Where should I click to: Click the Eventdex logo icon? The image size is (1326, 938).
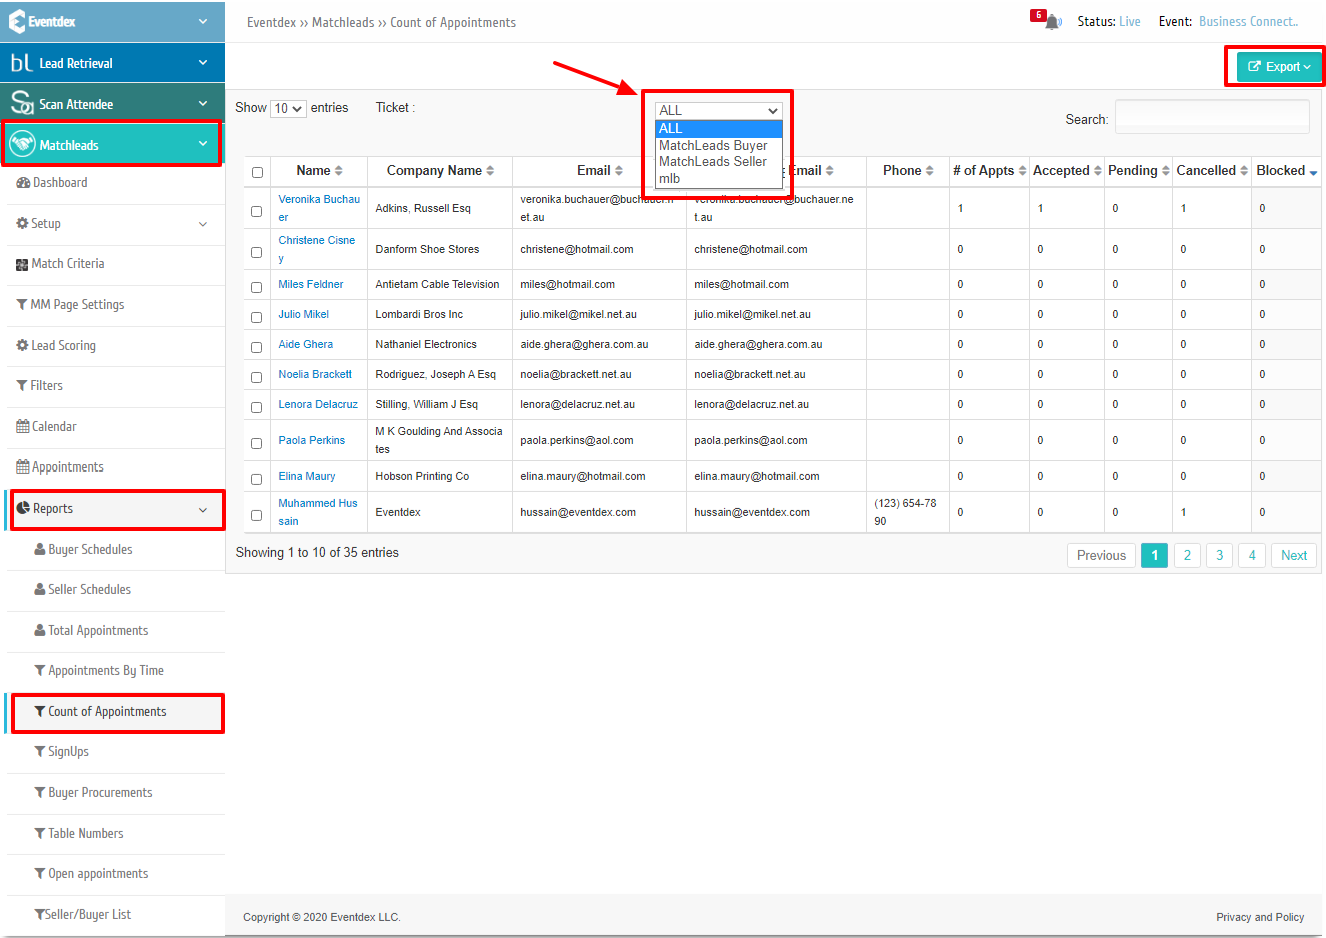point(17,21)
